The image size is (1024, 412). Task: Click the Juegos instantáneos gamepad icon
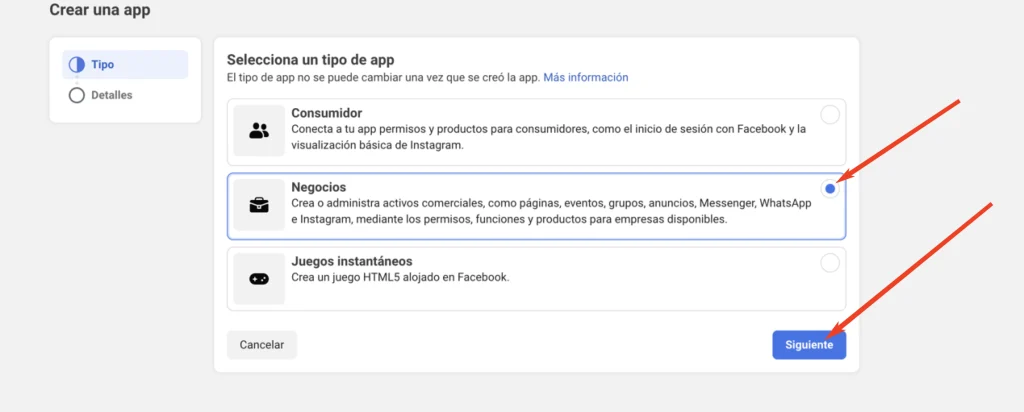pyautogui.click(x=259, y=279)
